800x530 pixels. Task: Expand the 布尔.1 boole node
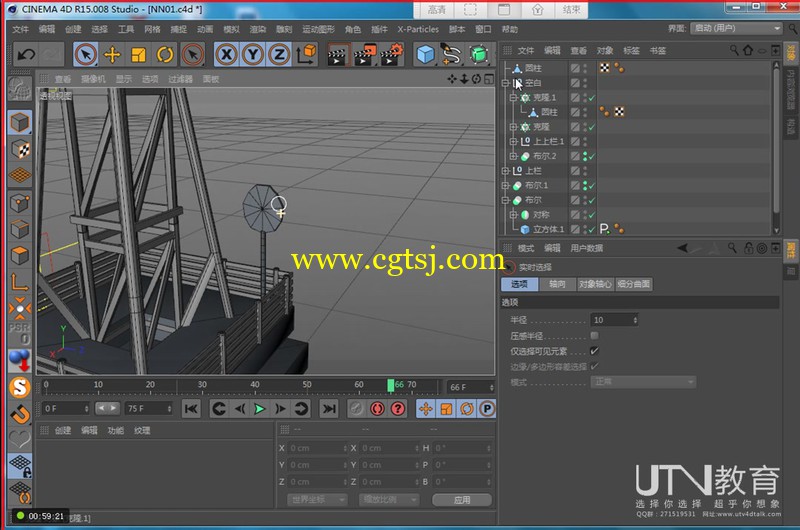pos(505,186)
